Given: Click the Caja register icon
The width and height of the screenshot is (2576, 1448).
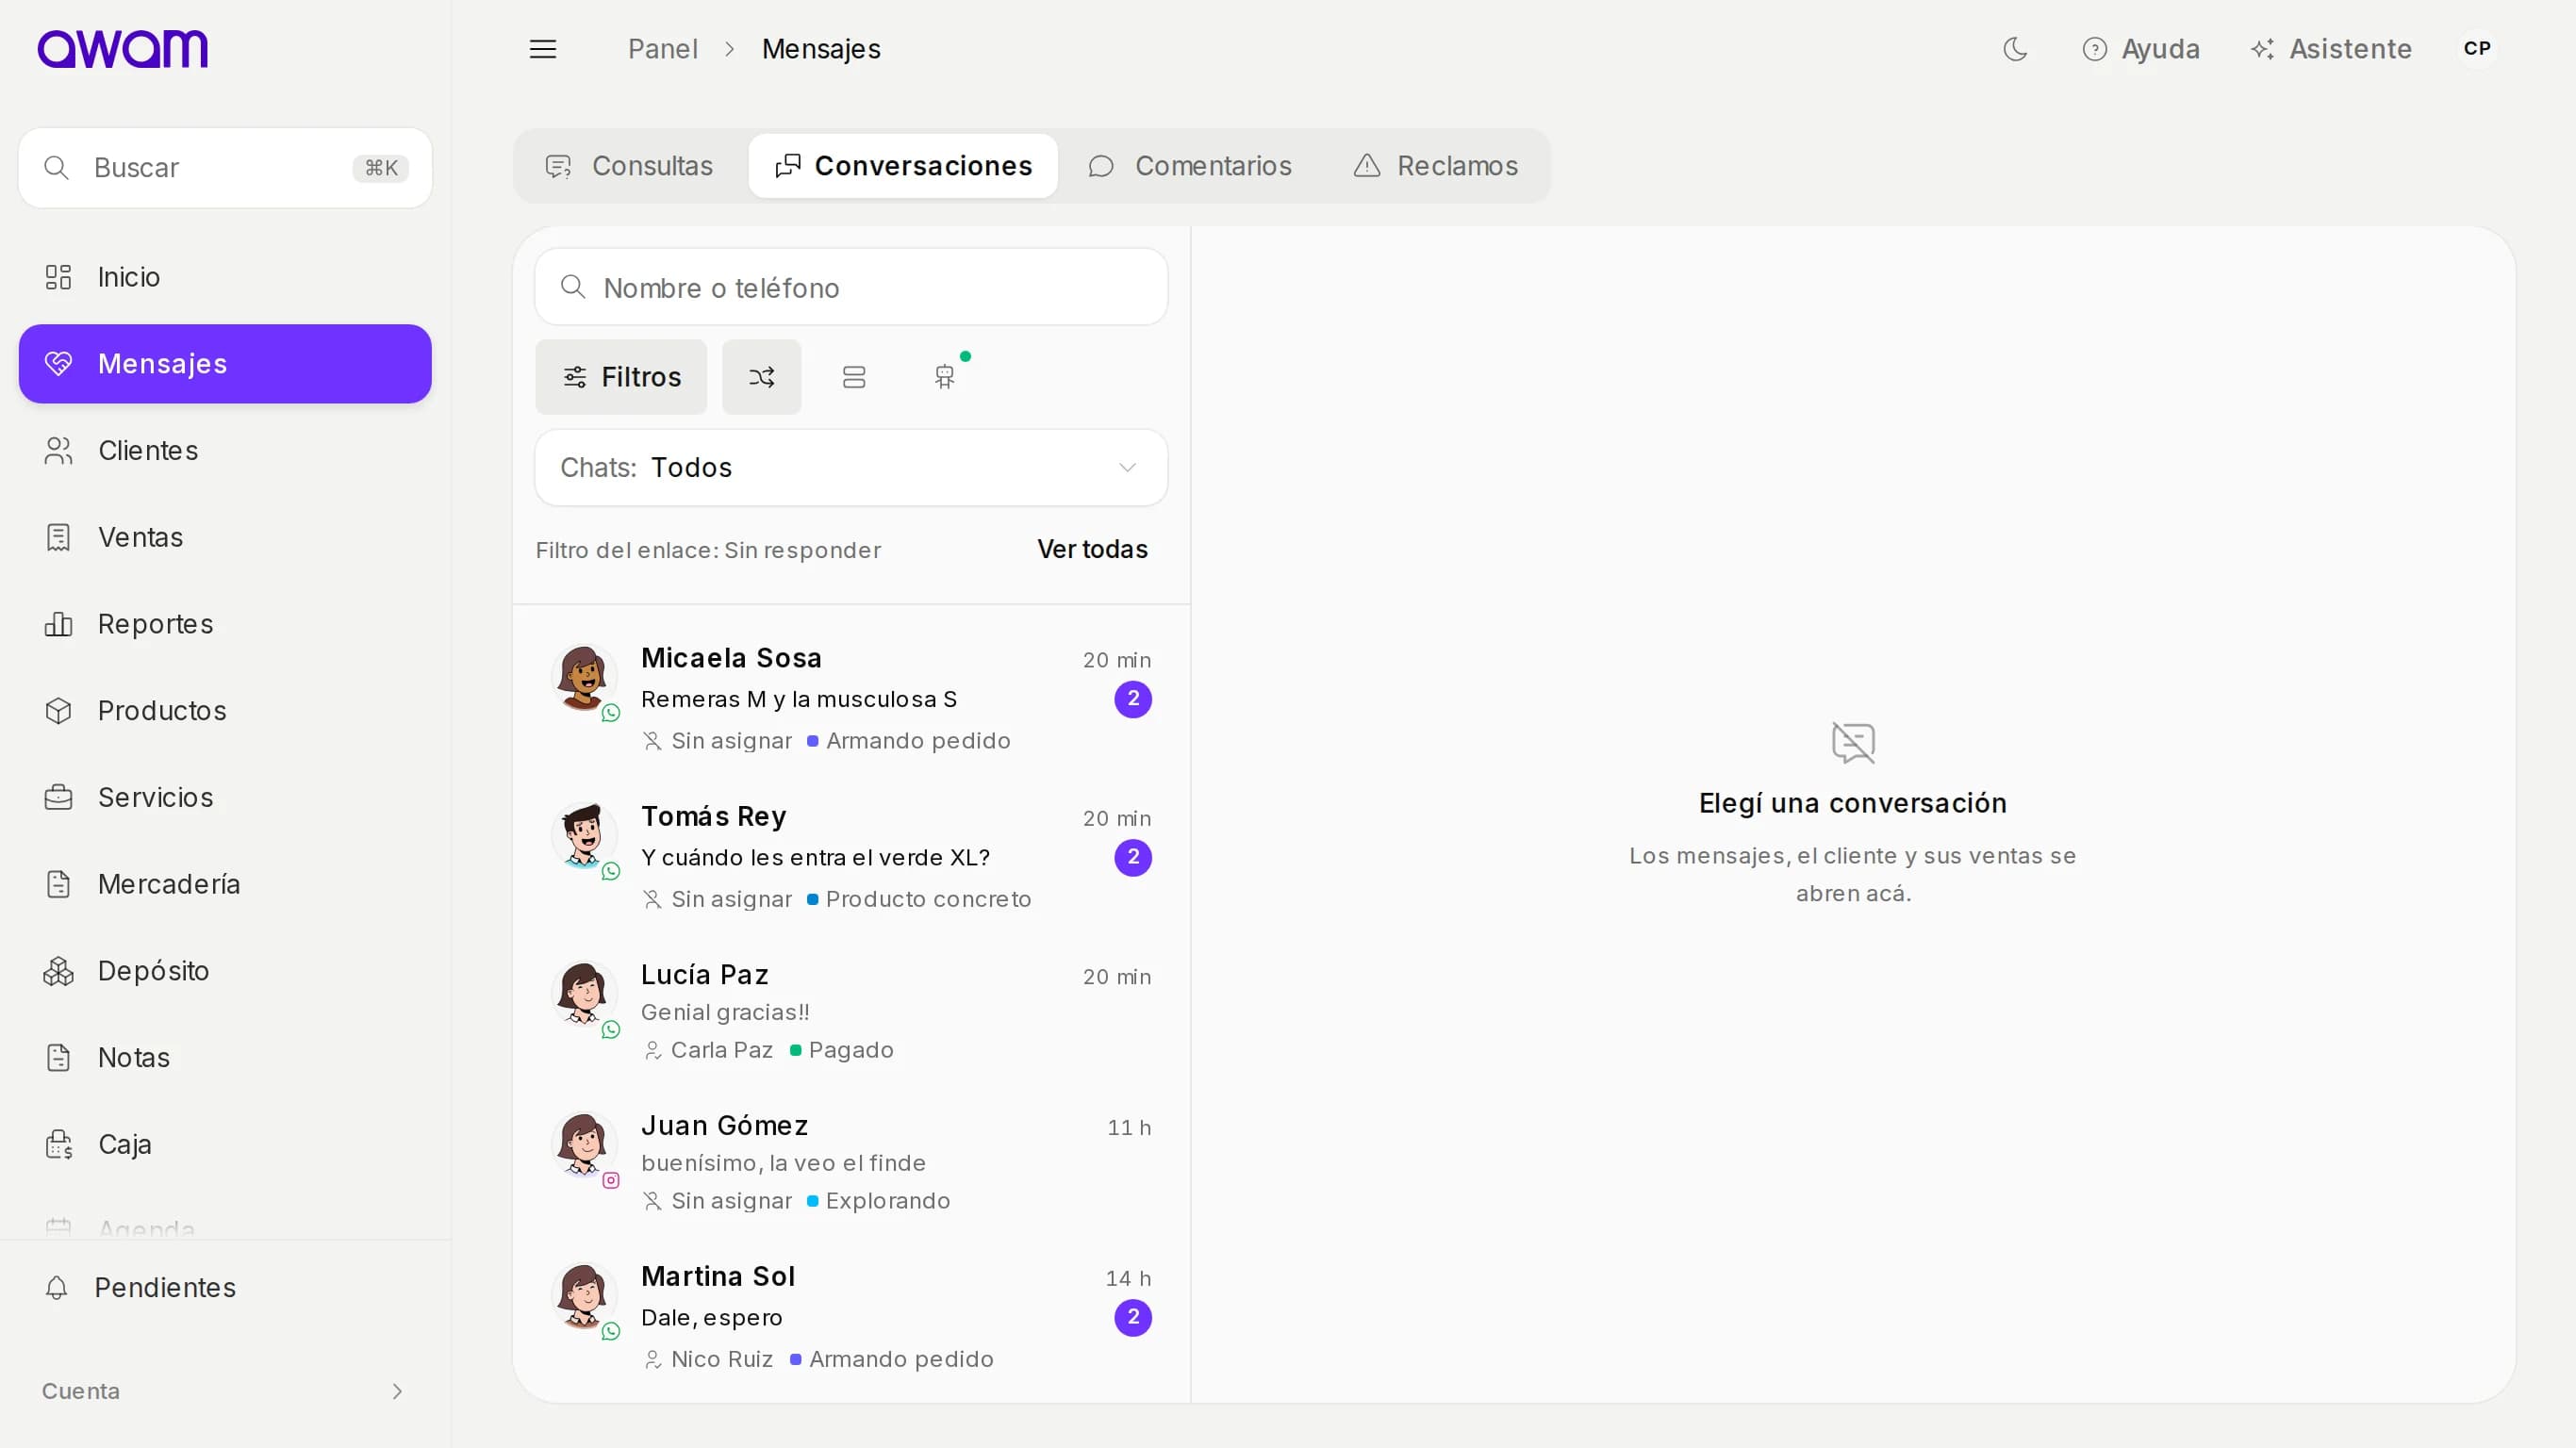Looking at the screenshot, I should pyautogui.click(x=58, y=1144).
